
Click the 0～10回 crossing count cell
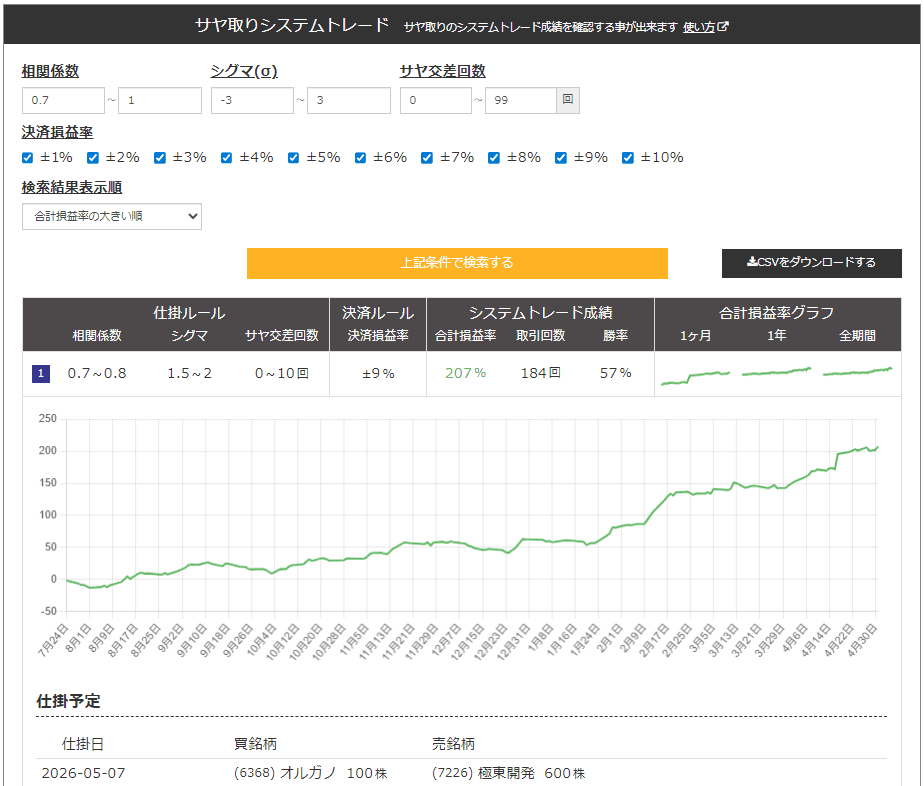point(282,373)
